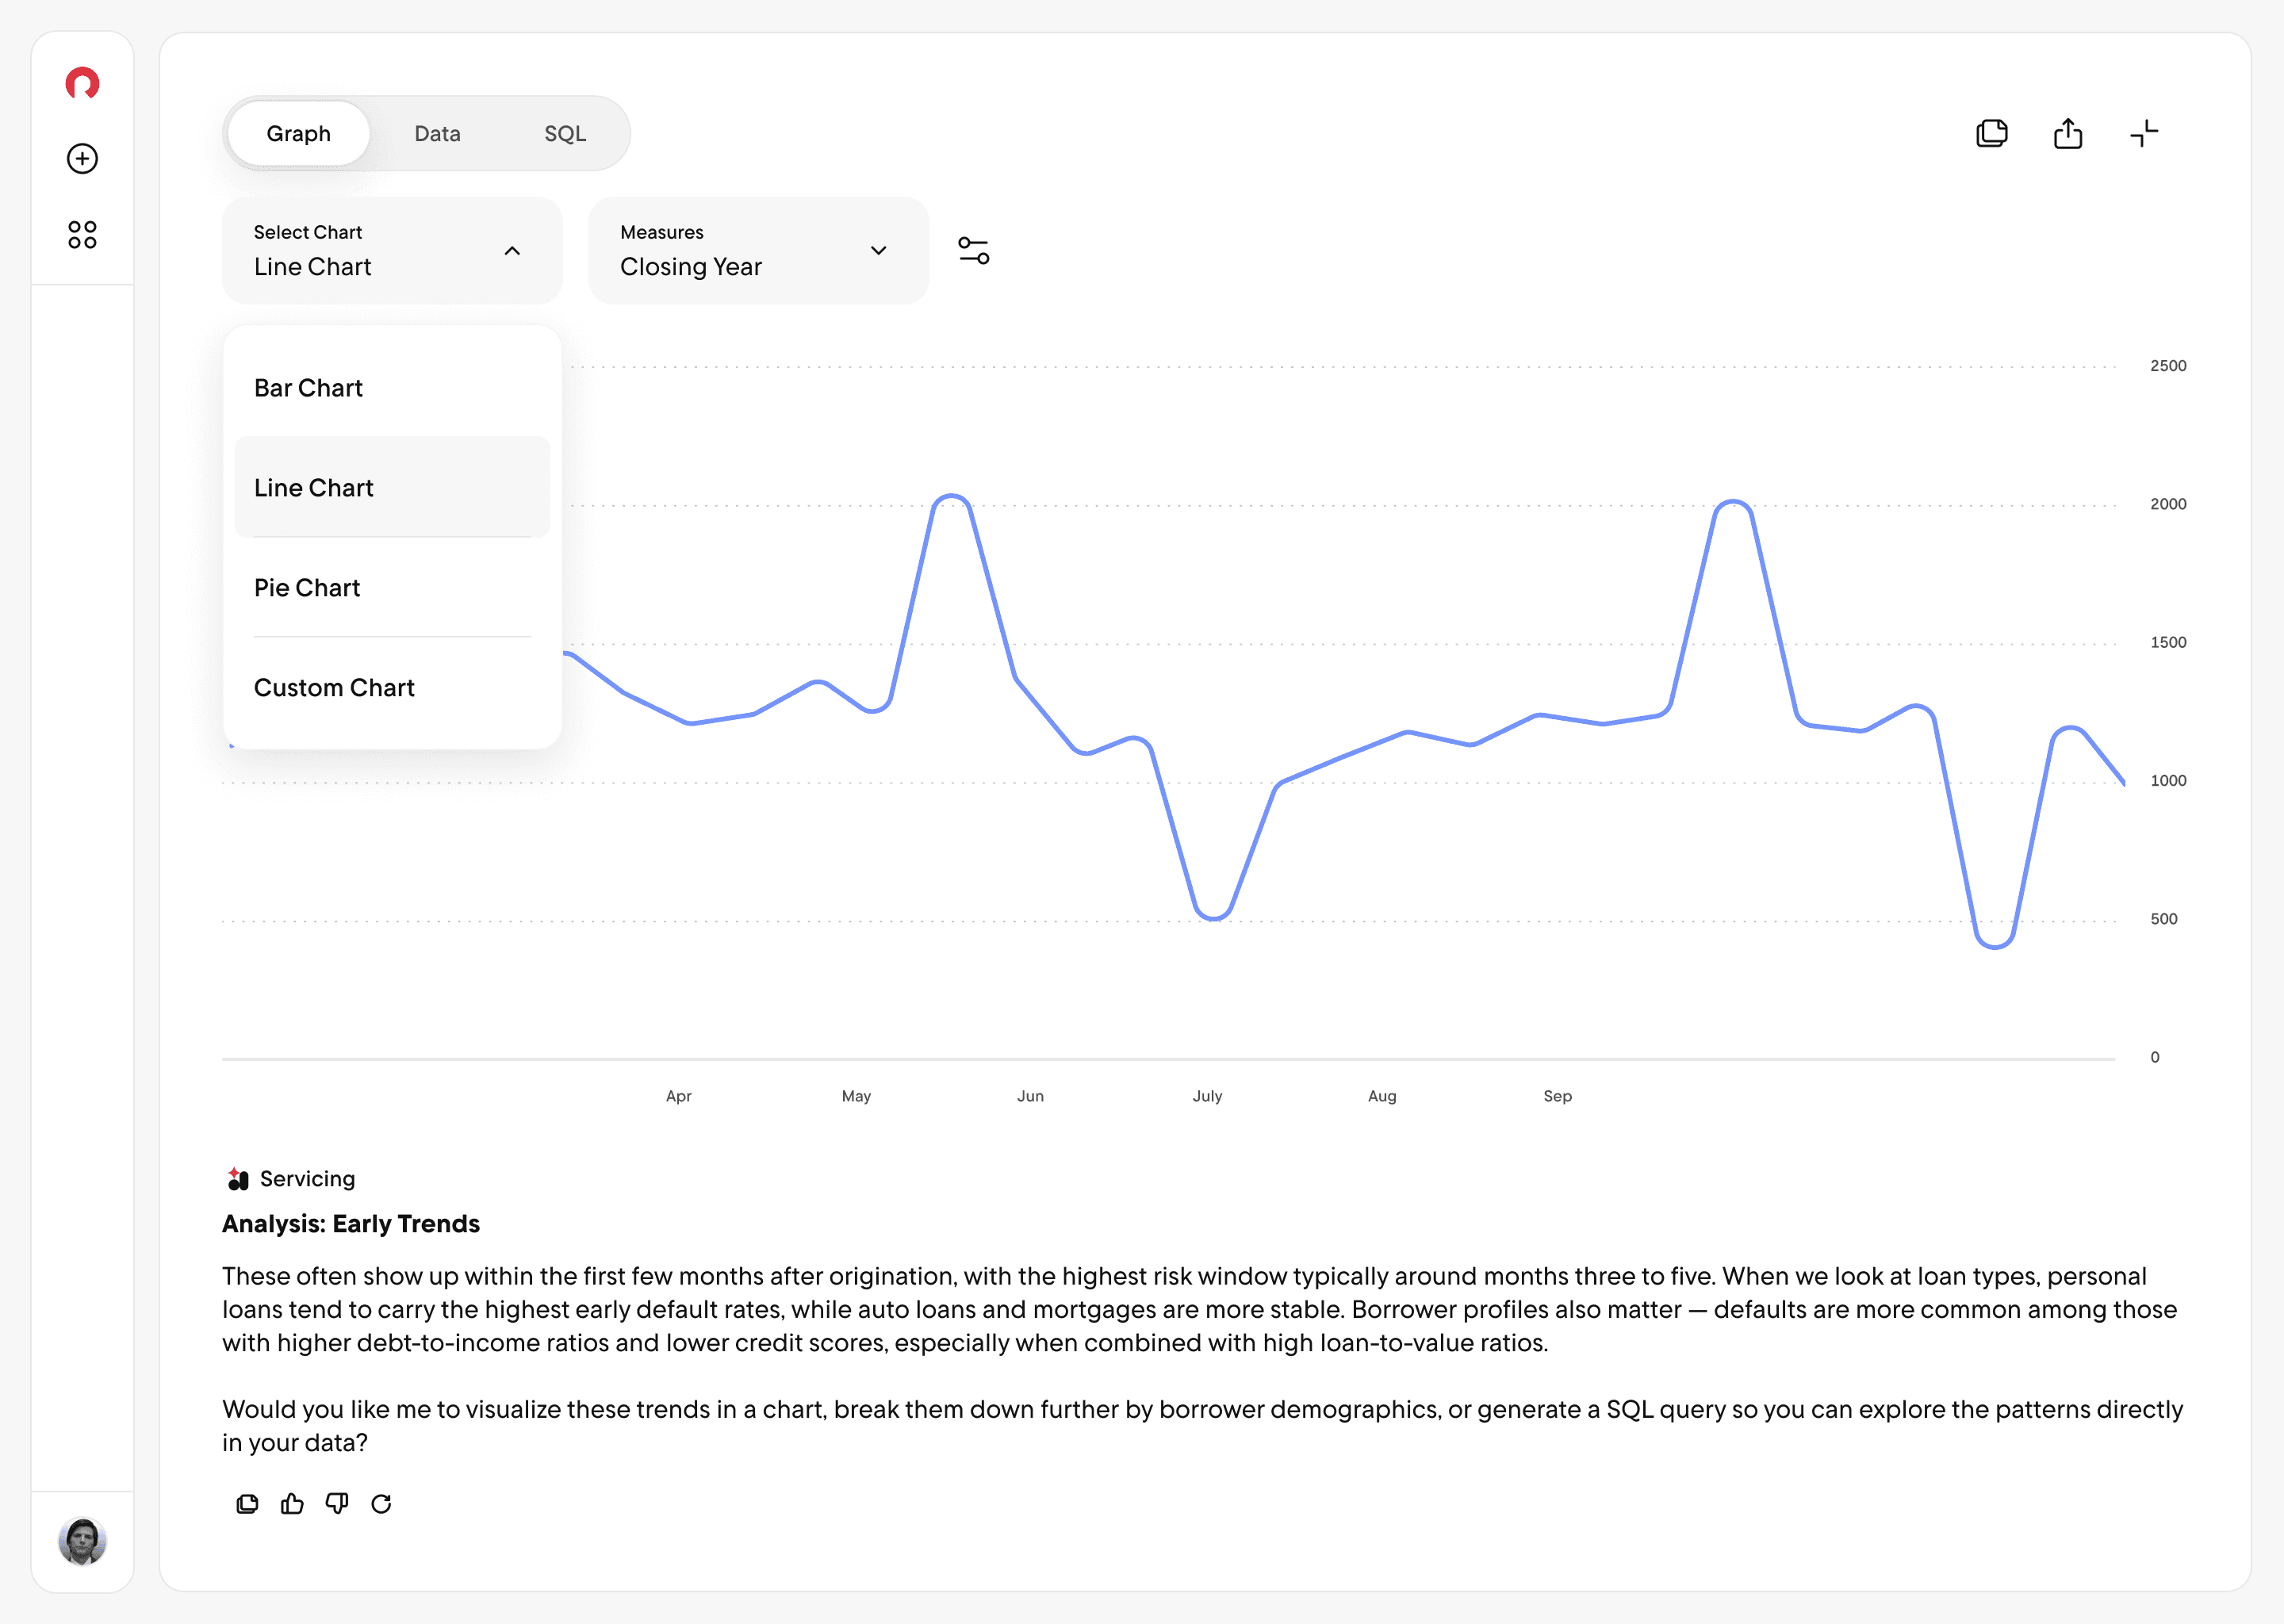The image size is (2284, 1624).
Task: Choose Custom Chart option
Action: tap(334, 688)
